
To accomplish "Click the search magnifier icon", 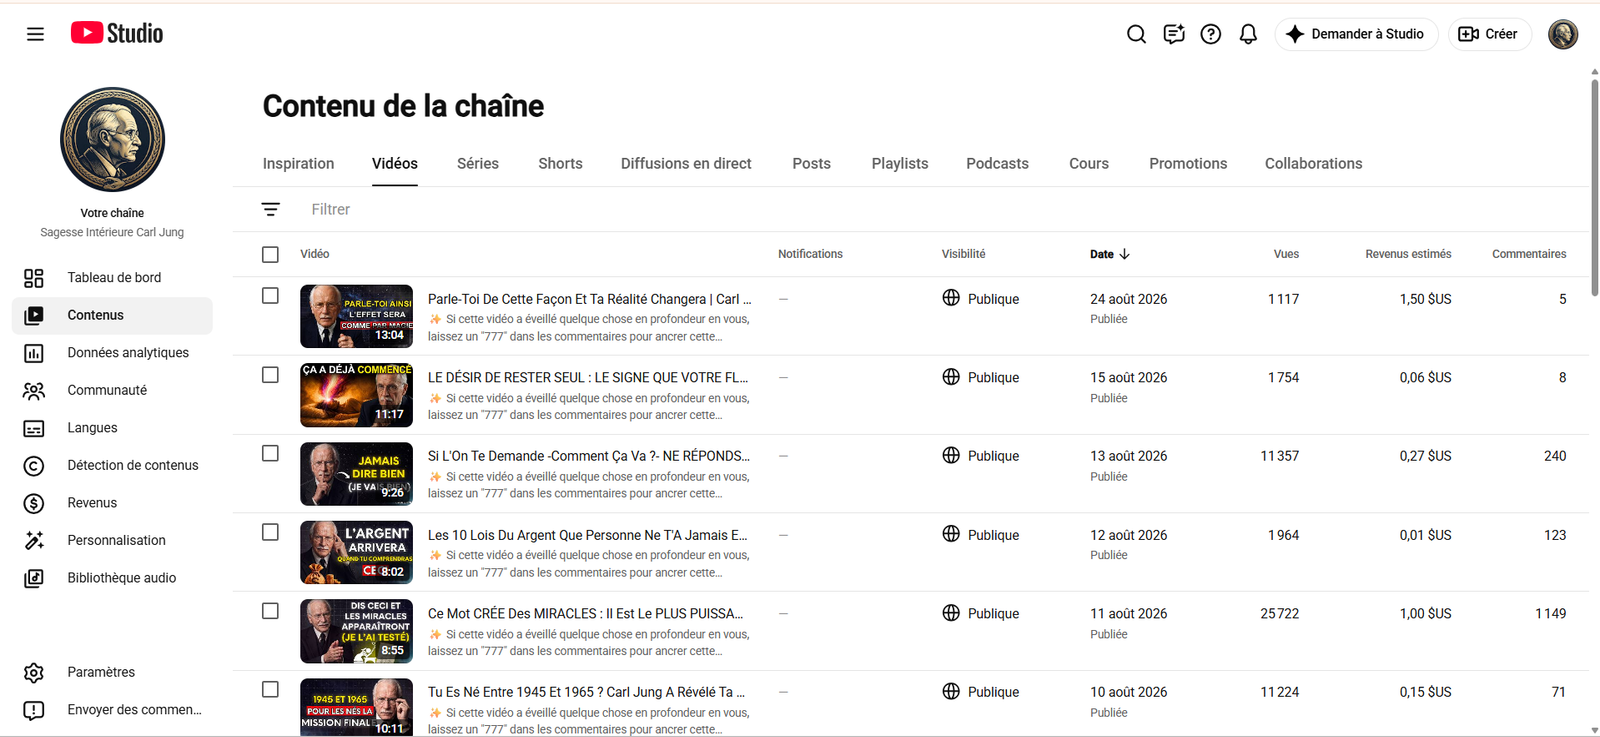I will [x=1136, y=34].
